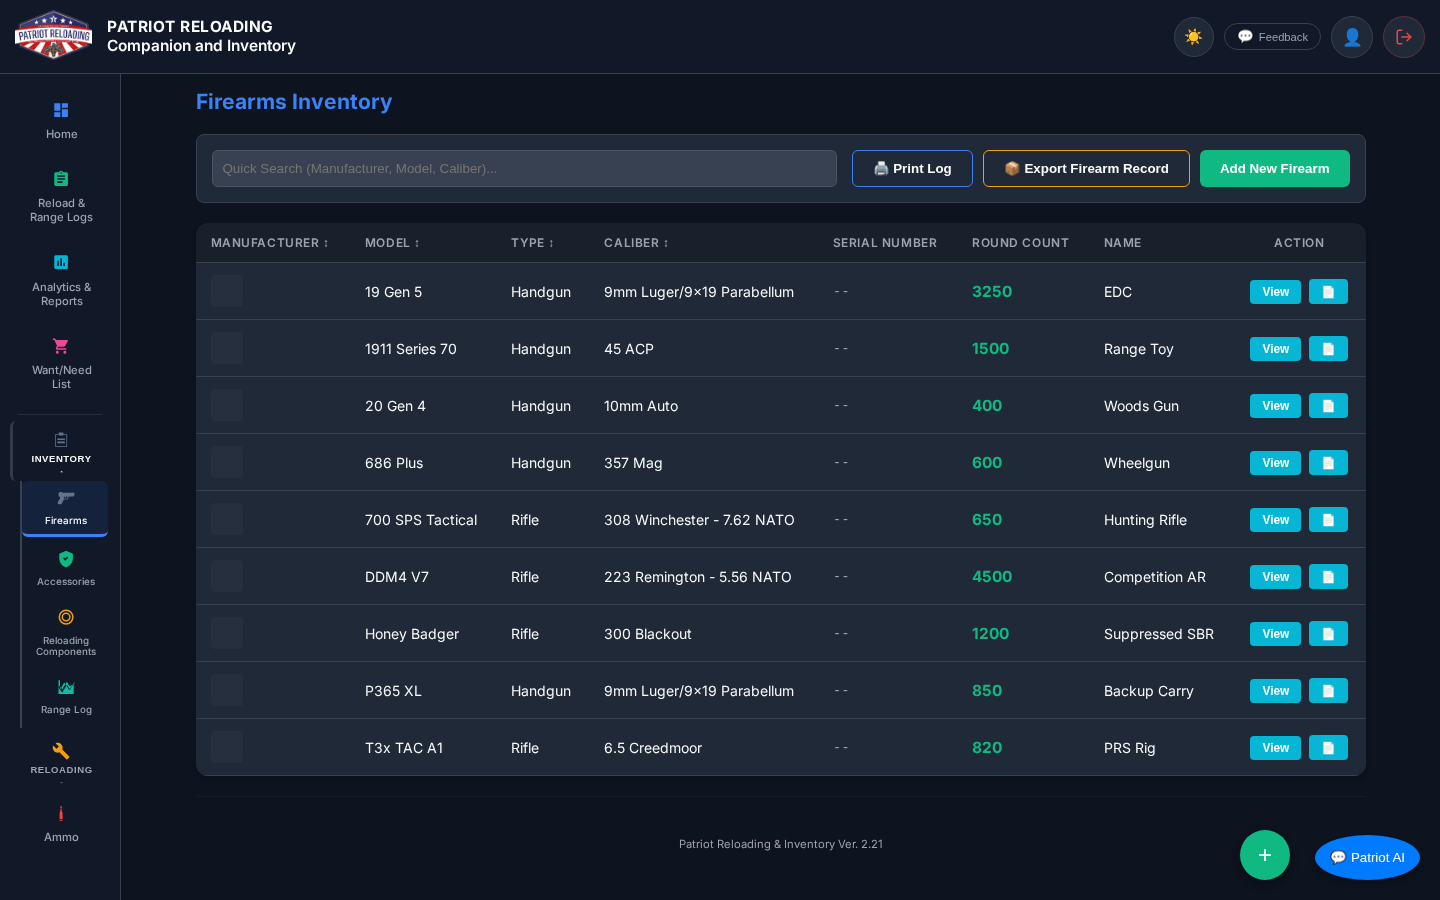Viewport: 1440px width, 900px height.
Task: Open Ammo in the sidebar
Action: click(x=61, y=824)
